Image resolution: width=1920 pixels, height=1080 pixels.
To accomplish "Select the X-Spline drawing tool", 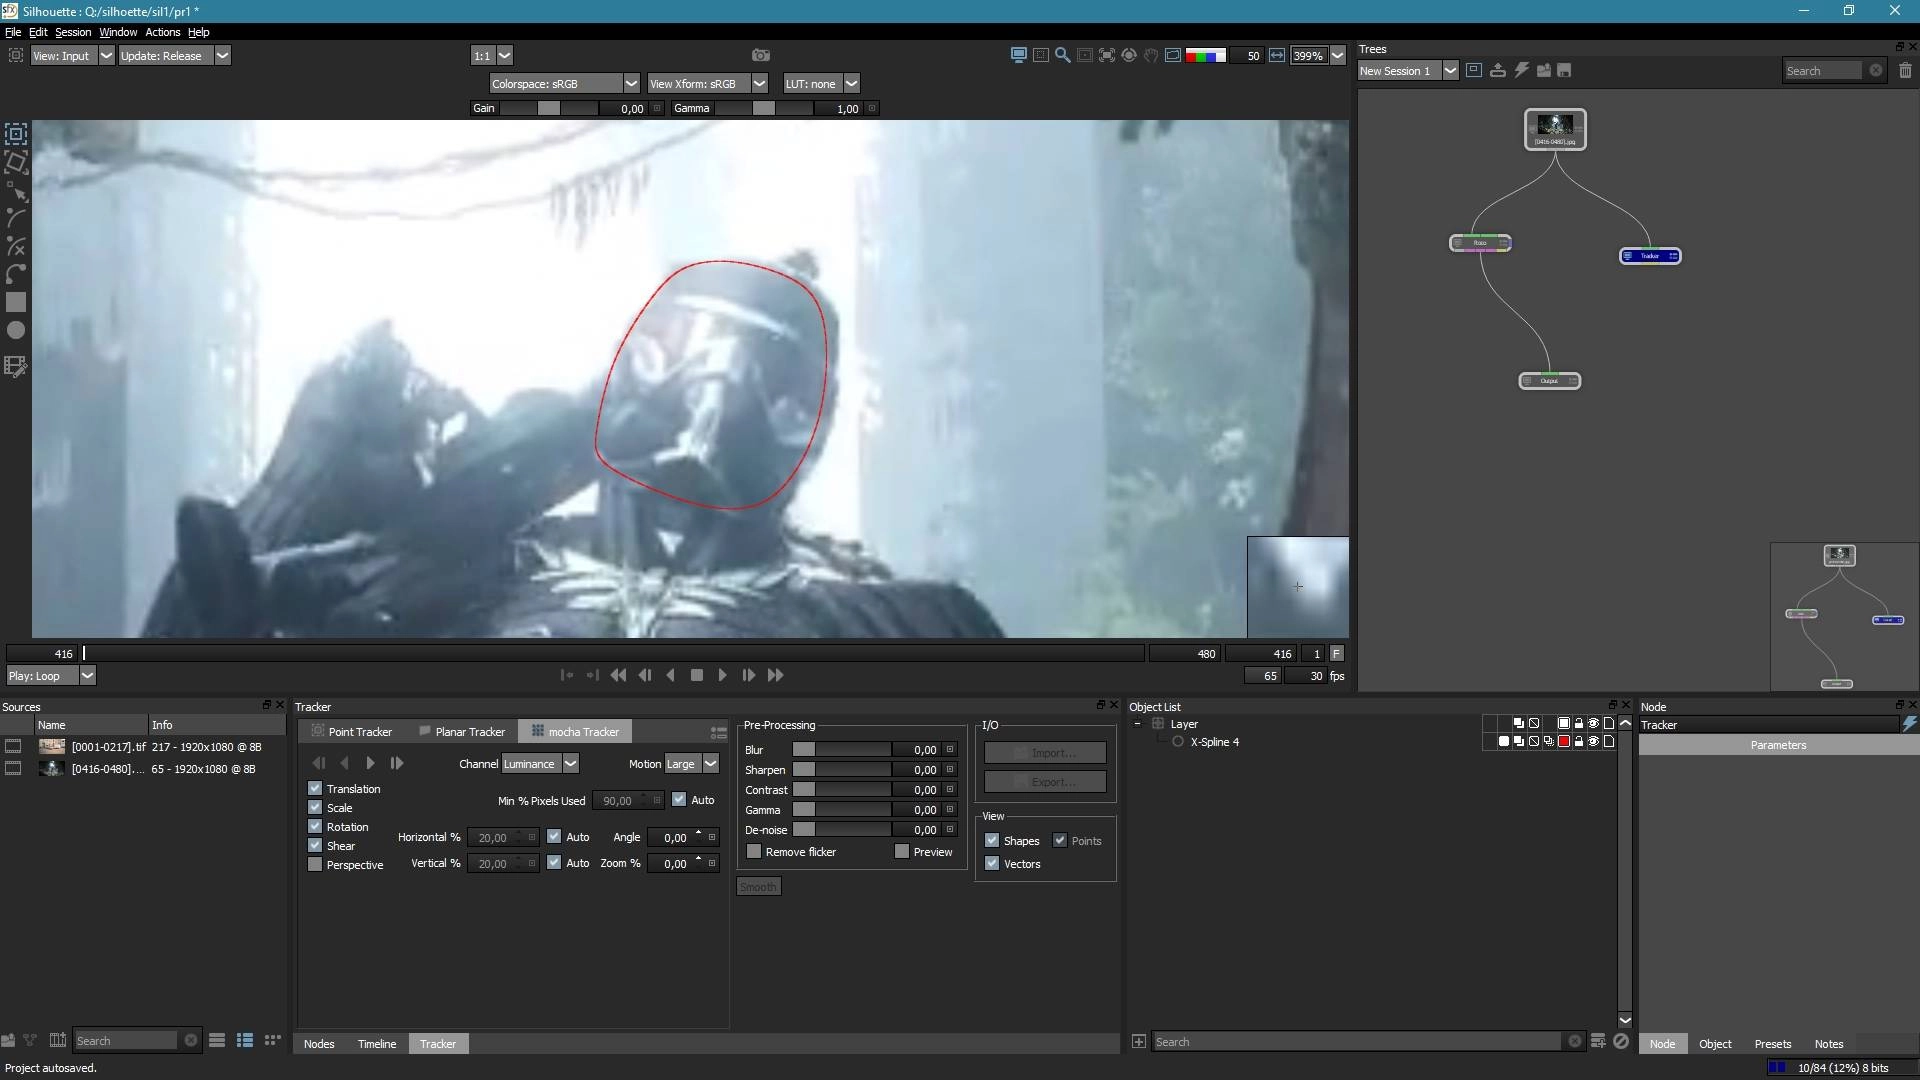I will point(16,245).
